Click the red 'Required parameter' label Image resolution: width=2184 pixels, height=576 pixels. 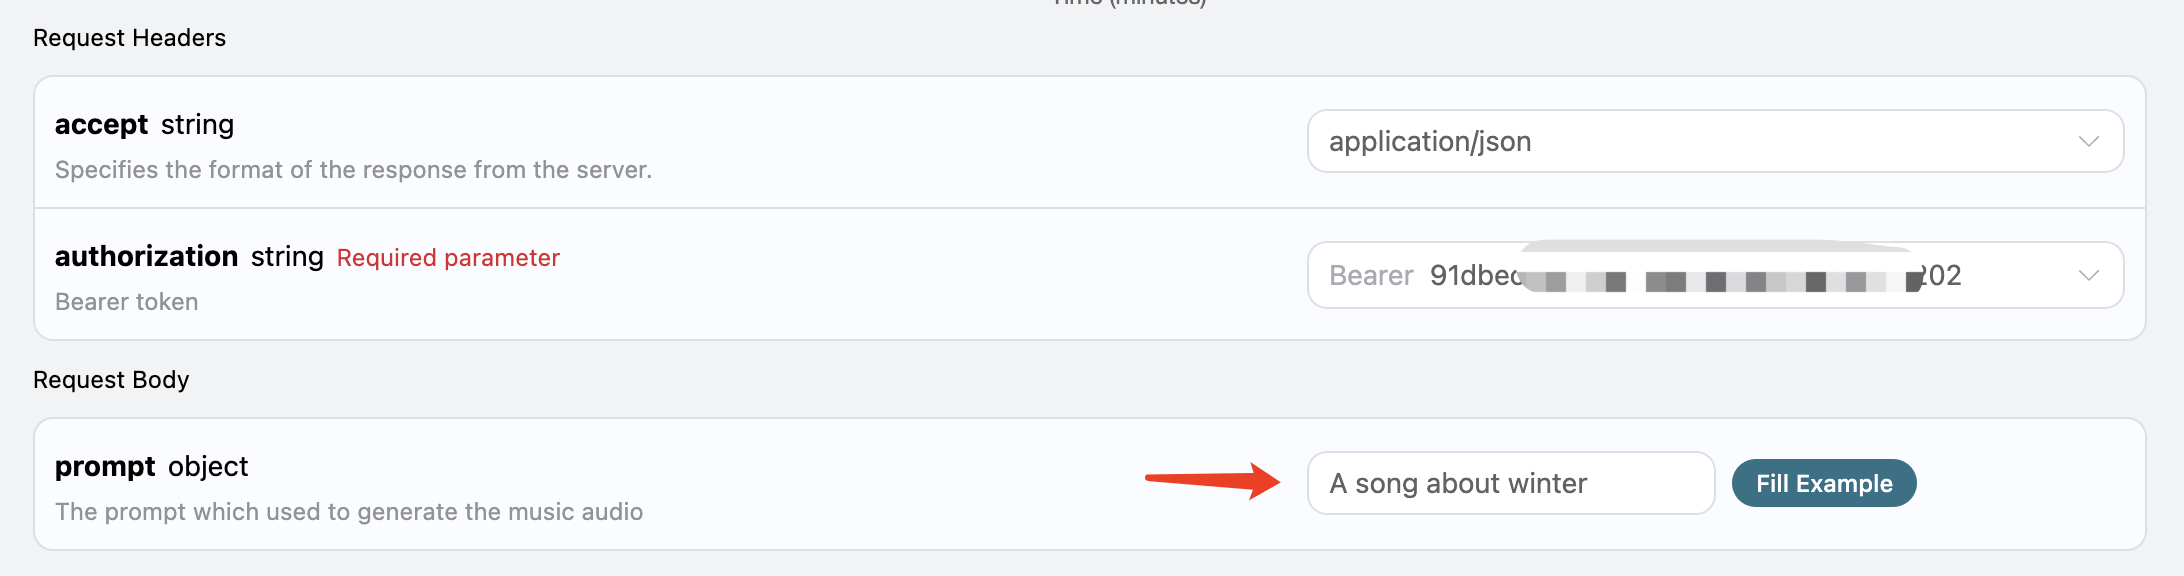pyautogui.click(x=448, y=258)
